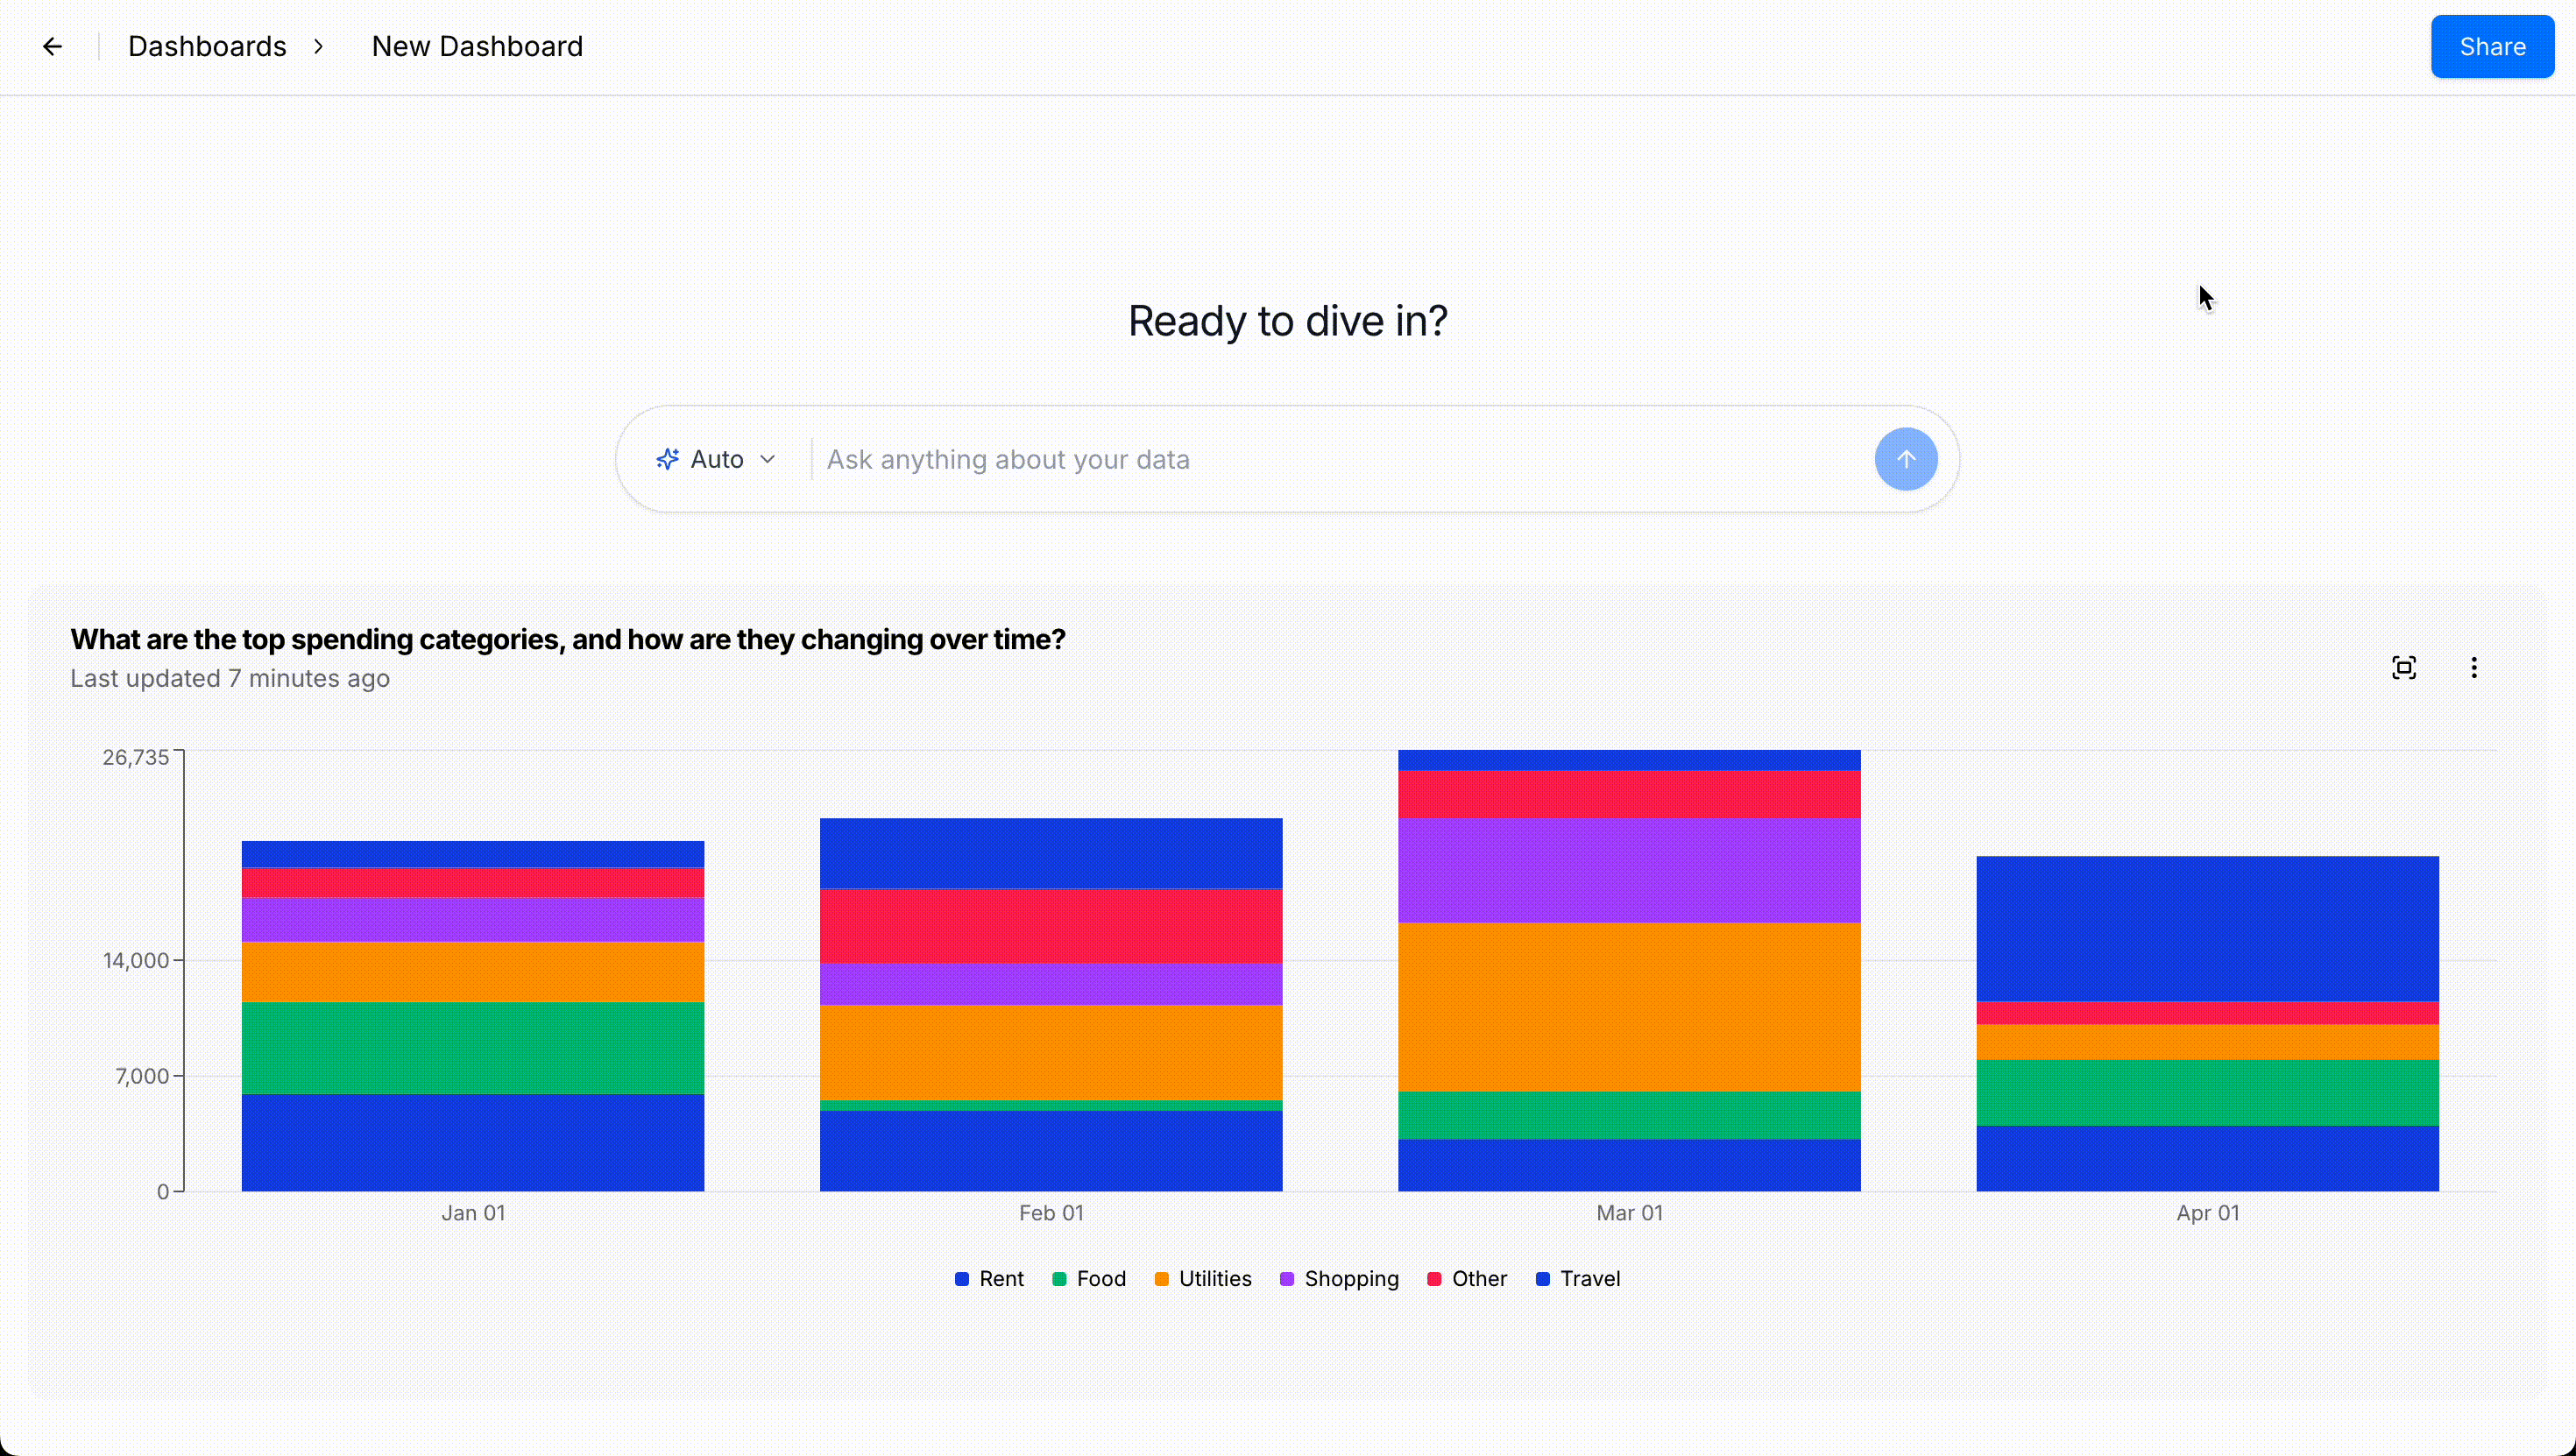Click the green Food color swatch
This screenshot has height=1456, width=2576.
(1058, 1279)
